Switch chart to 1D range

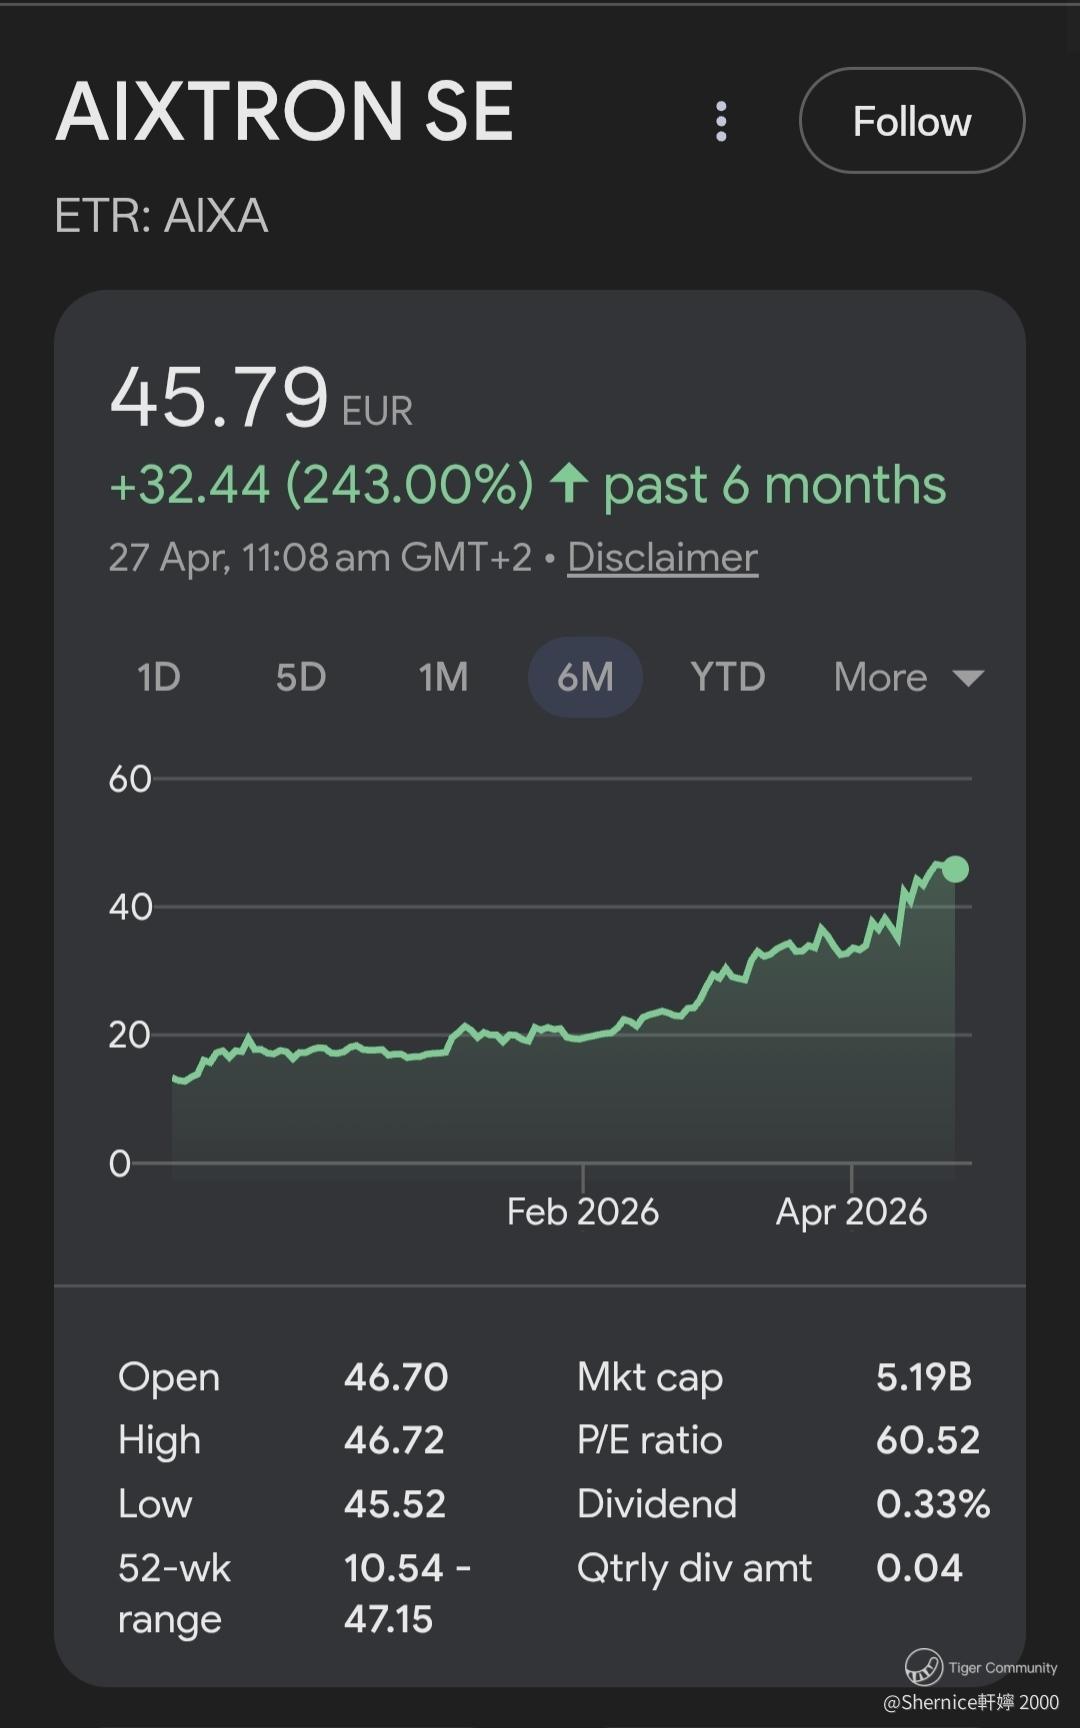[158, 677]
